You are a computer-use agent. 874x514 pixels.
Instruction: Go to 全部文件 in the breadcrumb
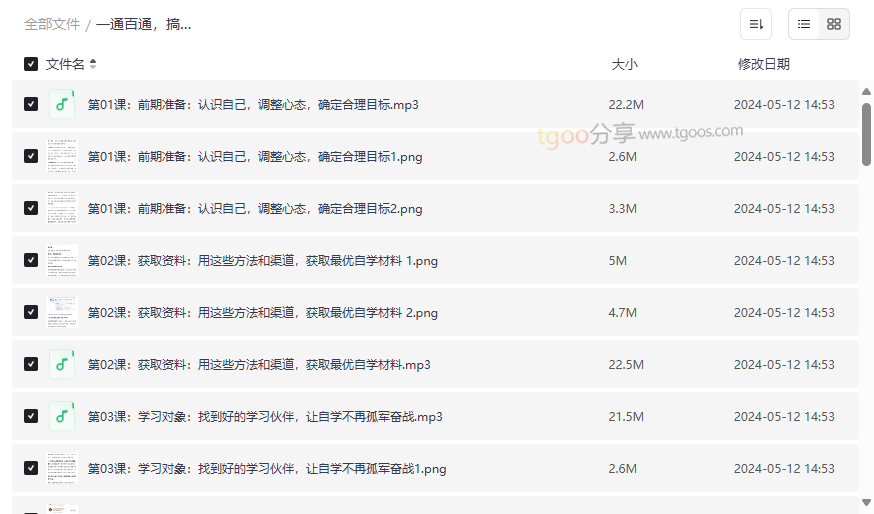point(52,24)
